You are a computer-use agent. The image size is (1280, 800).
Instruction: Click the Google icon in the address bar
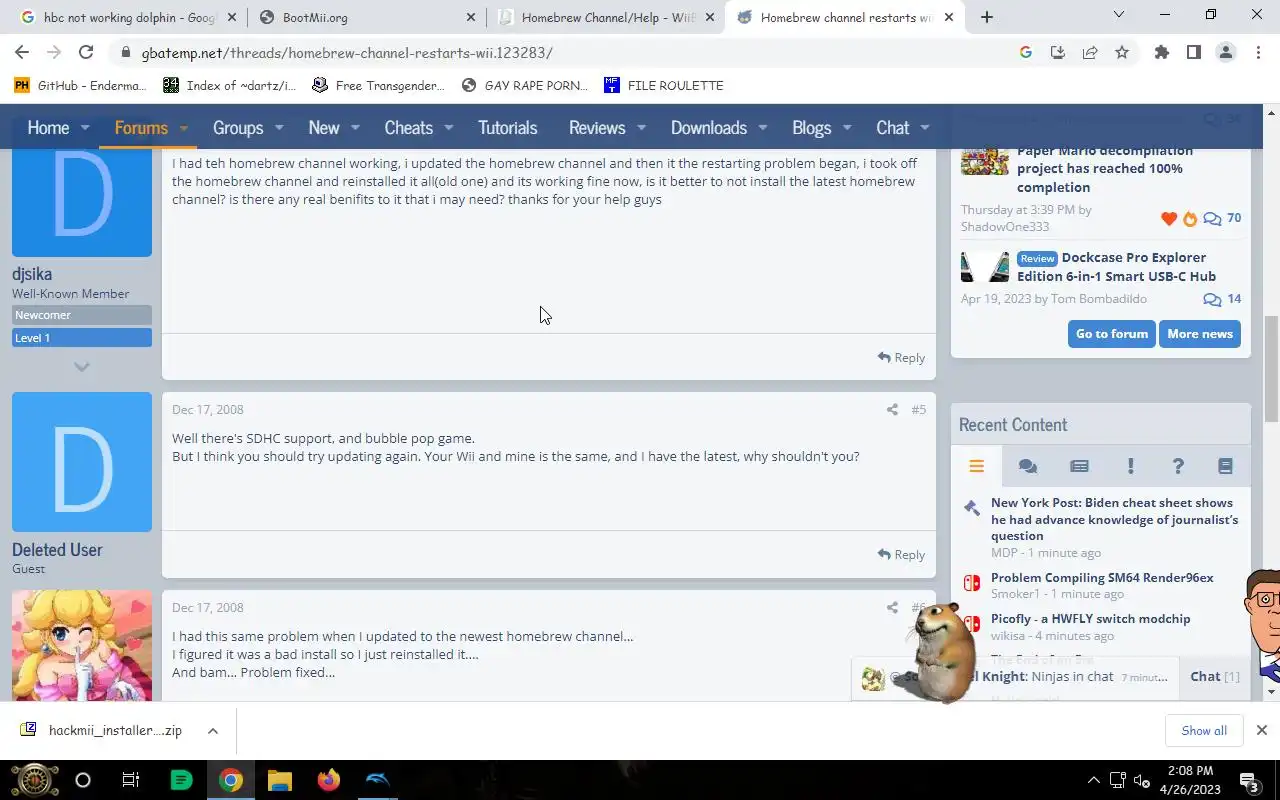[x=1026, y=52]
